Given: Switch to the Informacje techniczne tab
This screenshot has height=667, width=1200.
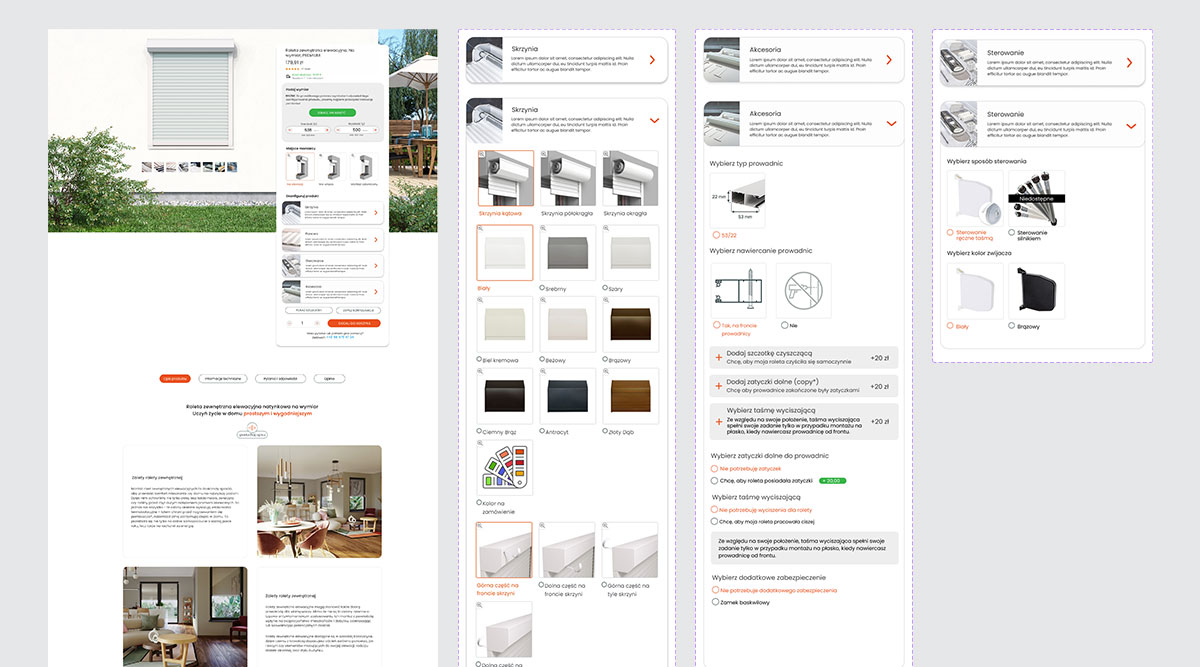Looking at the screenshot, I should (x=223, y=379).
